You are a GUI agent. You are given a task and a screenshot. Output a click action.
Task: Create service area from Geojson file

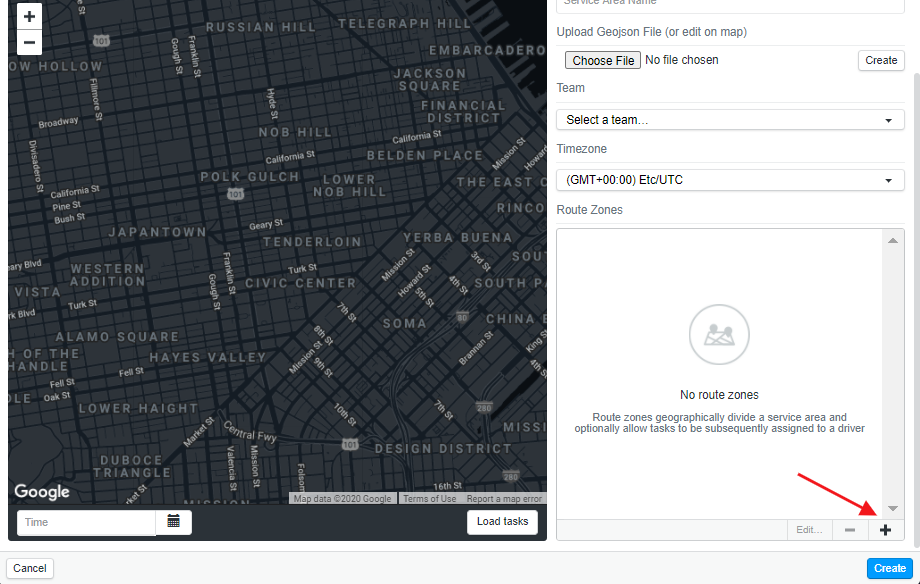pyautogui.click(x=881, y=60)
